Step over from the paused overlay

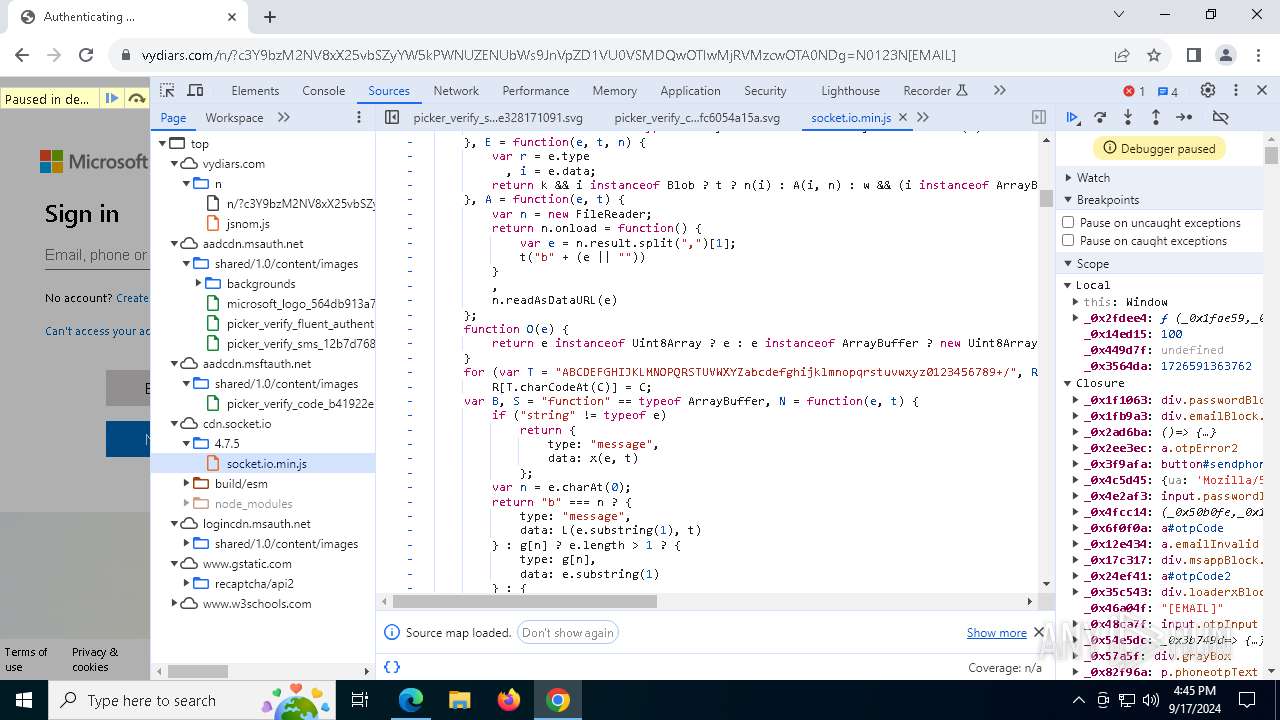(137, 98)
